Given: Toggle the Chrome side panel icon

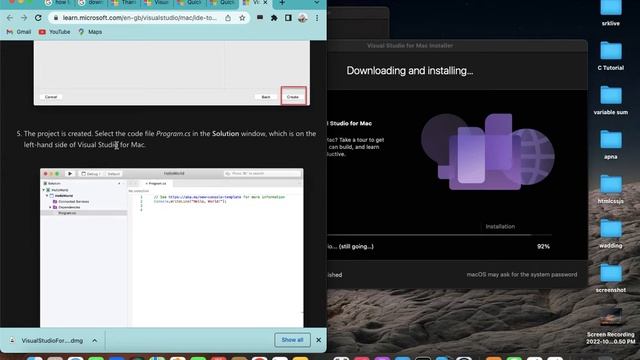Looking at the screenshot, I should point(288,18).
